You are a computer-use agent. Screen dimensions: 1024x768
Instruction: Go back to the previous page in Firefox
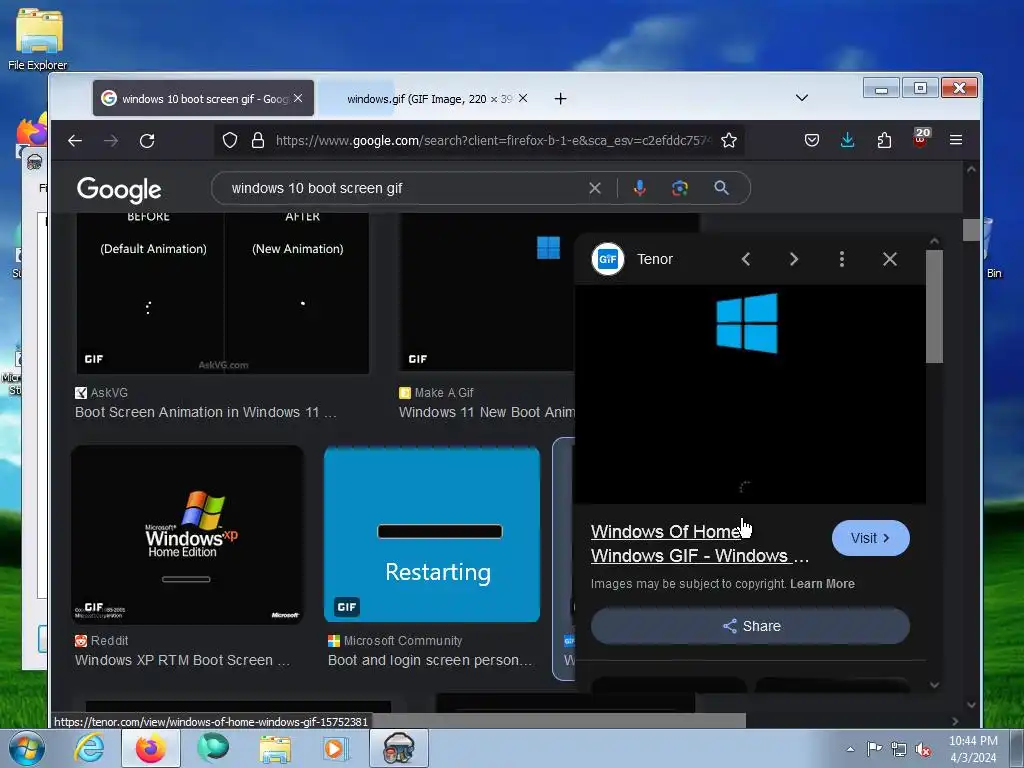75,140
